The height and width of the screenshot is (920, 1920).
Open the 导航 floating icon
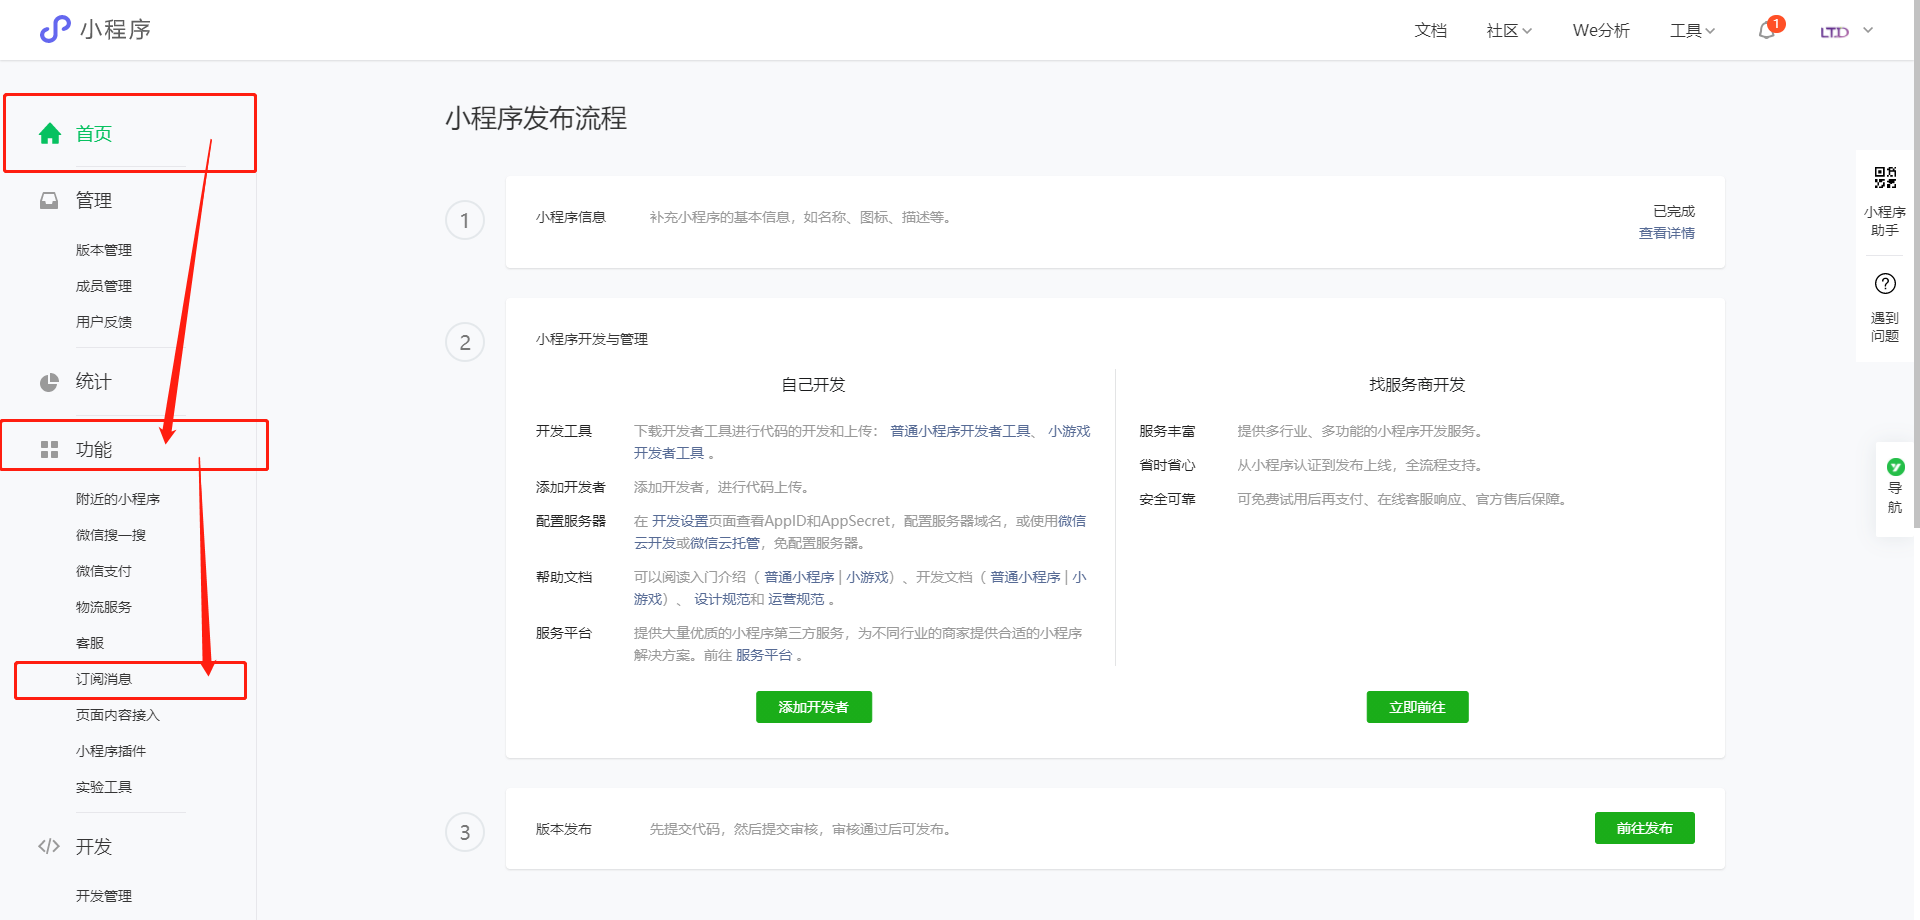(1895, 468)
